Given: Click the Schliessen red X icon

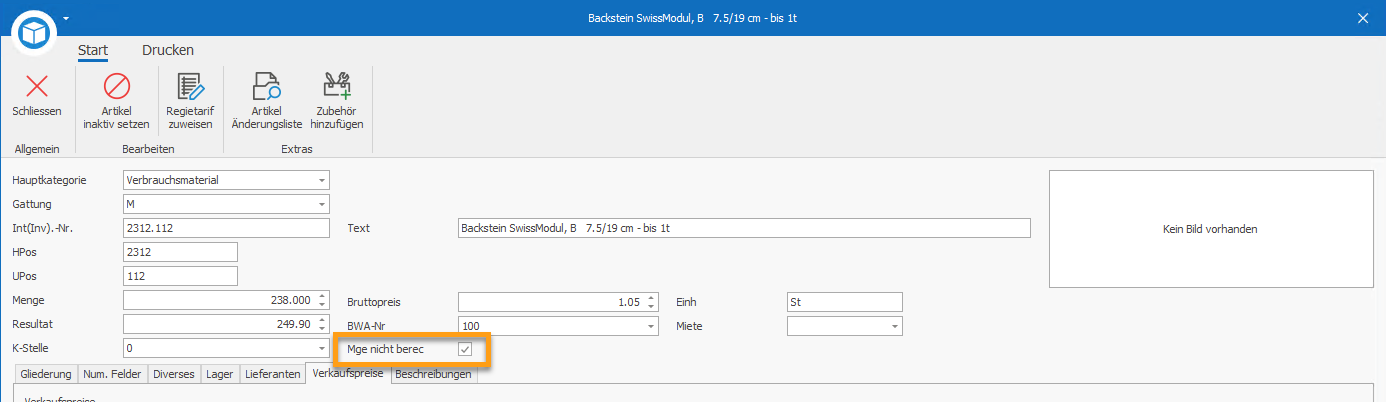Looking at the screenshot, I should [x=37, y=86].
